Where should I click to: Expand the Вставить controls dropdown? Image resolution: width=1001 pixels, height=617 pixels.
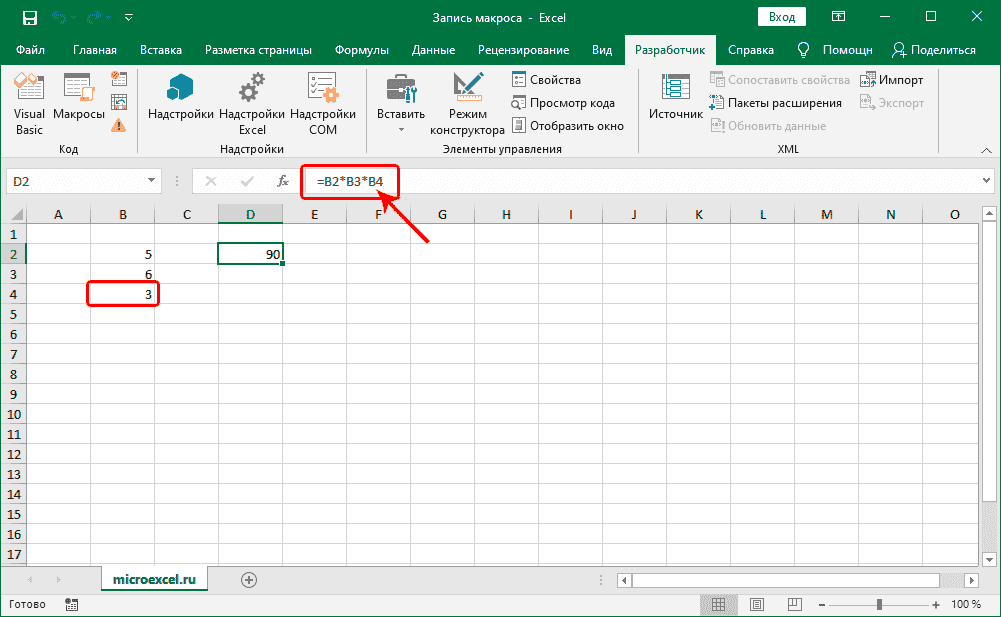[x=401, y=129]
